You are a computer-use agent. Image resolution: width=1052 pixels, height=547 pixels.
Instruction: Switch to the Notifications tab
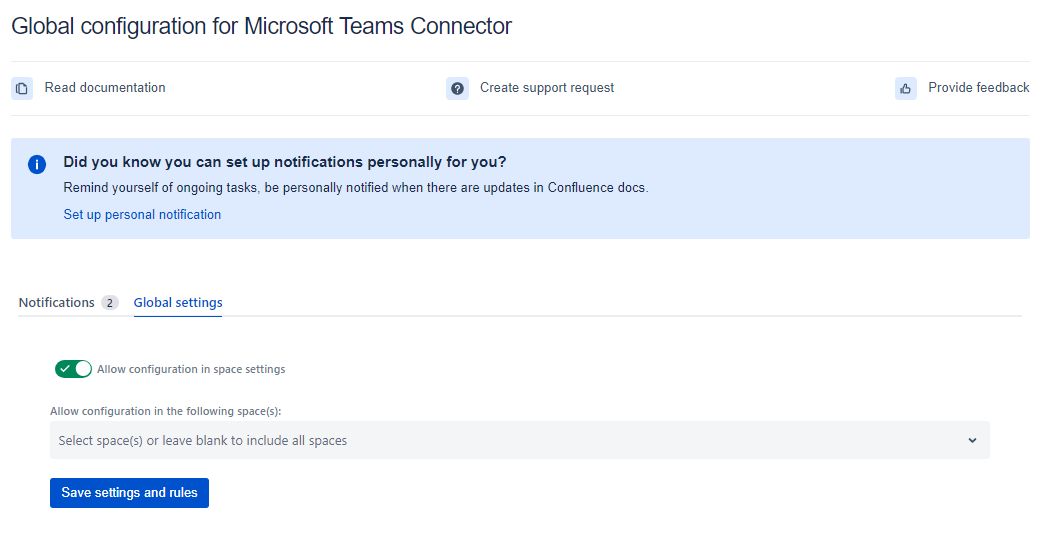click(x=57, y=303)
